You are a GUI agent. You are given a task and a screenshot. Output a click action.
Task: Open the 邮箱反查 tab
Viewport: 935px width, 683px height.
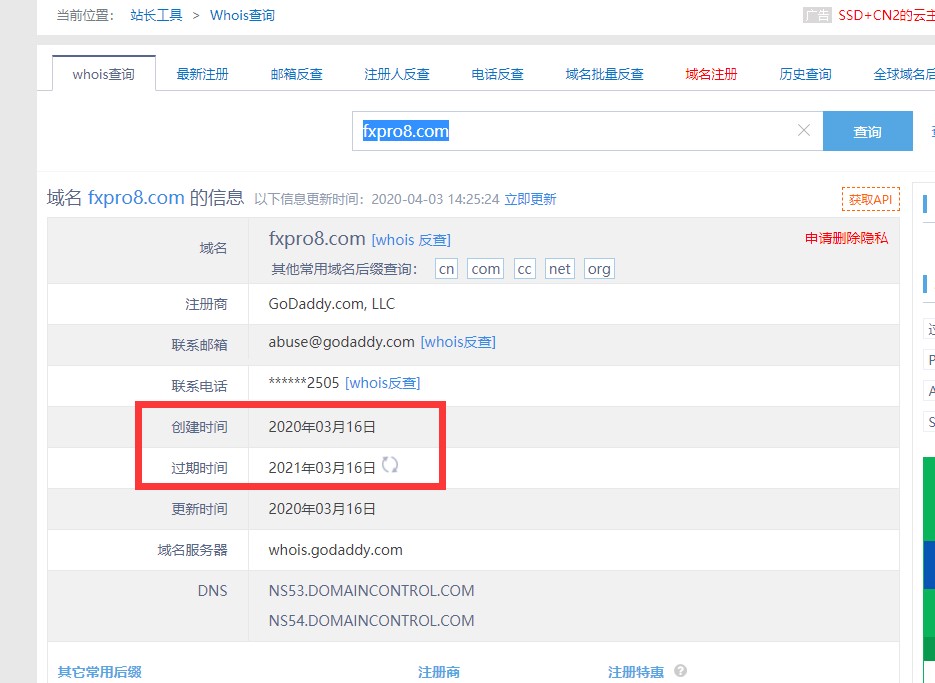point(296,74)
